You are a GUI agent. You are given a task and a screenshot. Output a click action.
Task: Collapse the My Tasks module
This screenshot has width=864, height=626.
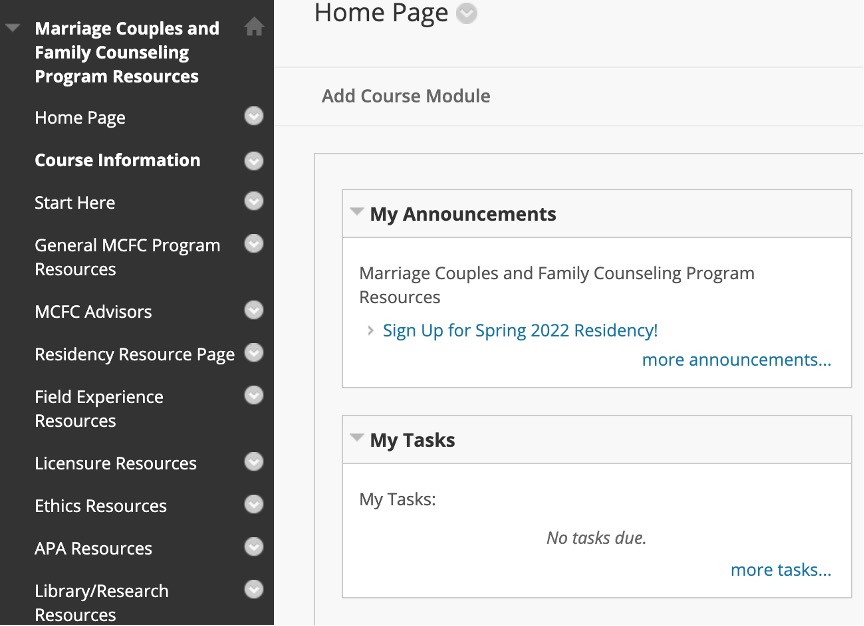(356, 438)
